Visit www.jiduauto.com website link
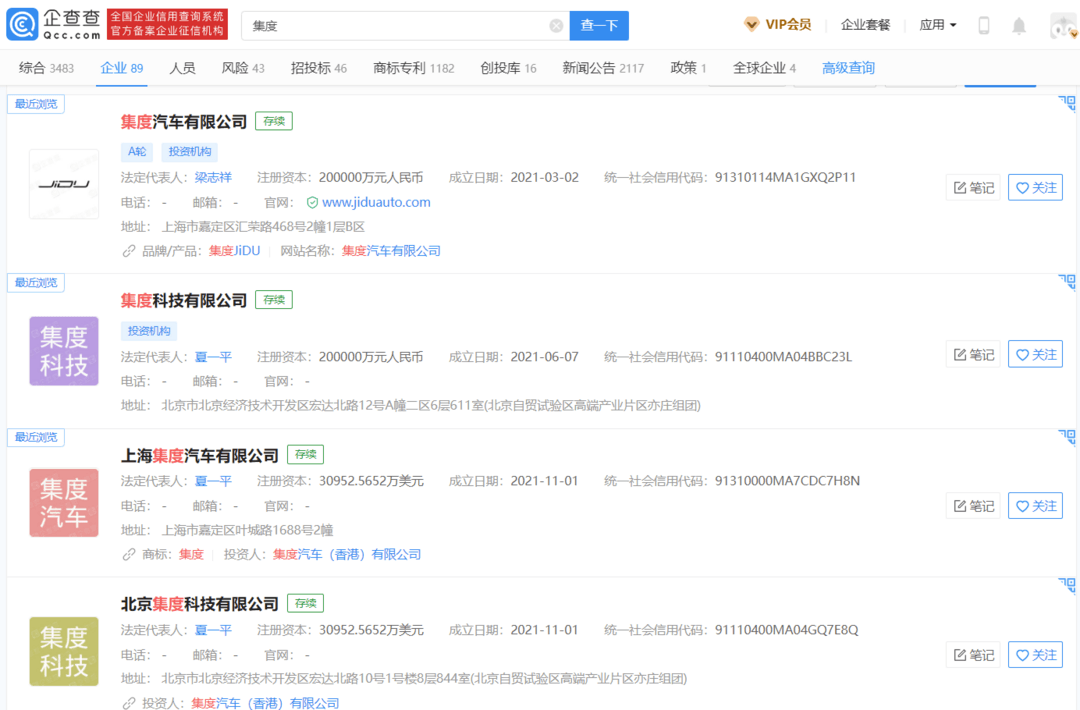The width and height of the screenshot is (1080, 710). [376, 202]
